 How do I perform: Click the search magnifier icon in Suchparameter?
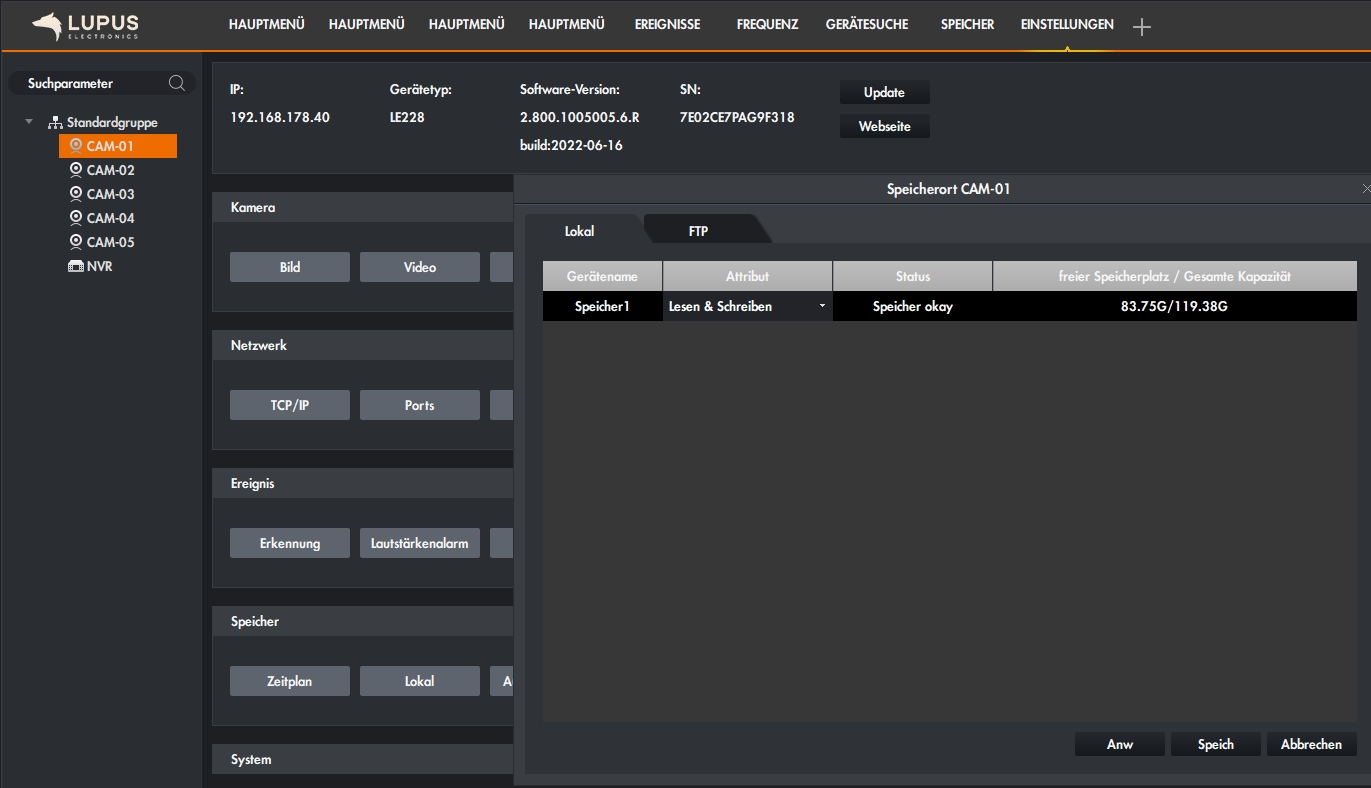coord(177,83)
